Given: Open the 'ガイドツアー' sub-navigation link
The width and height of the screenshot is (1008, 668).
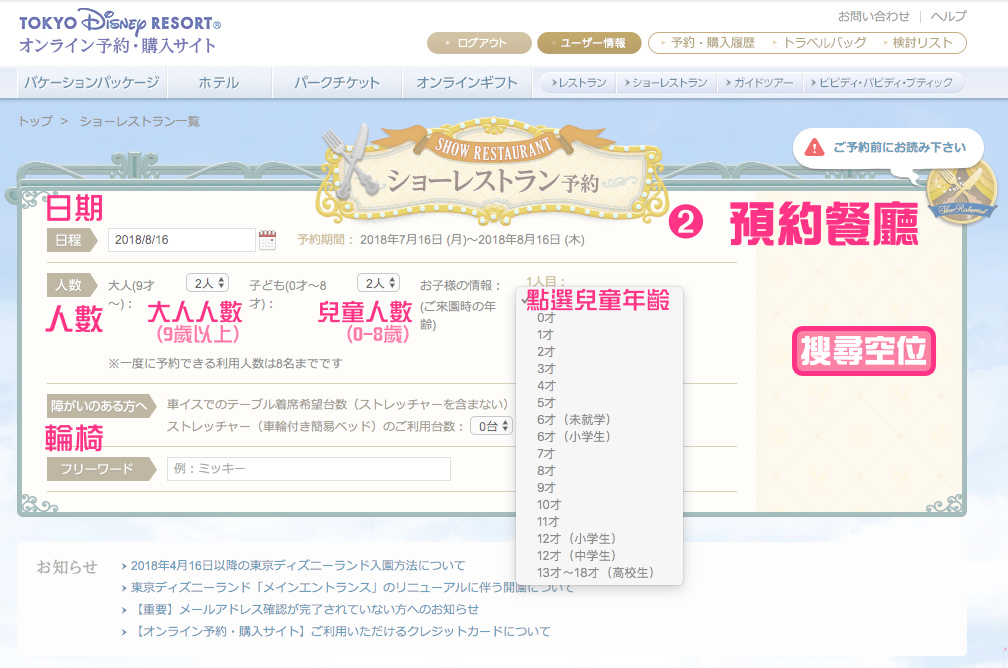Looking at the screenshot, I should point(759,83).
